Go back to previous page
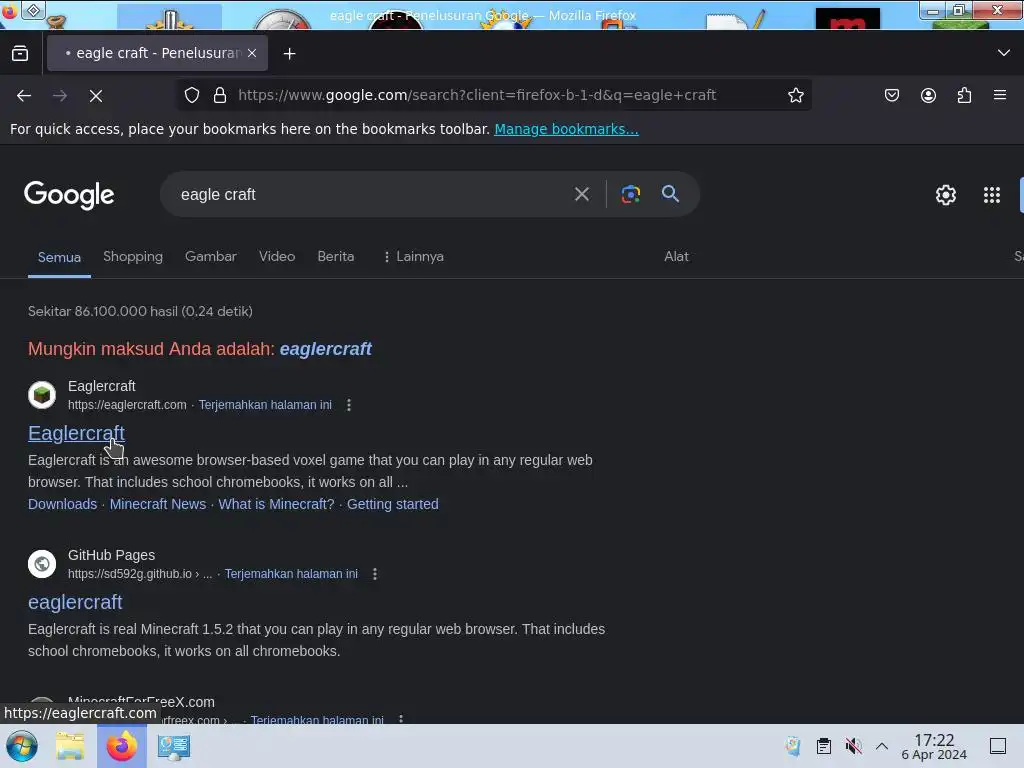 click(x=24, y=96)
